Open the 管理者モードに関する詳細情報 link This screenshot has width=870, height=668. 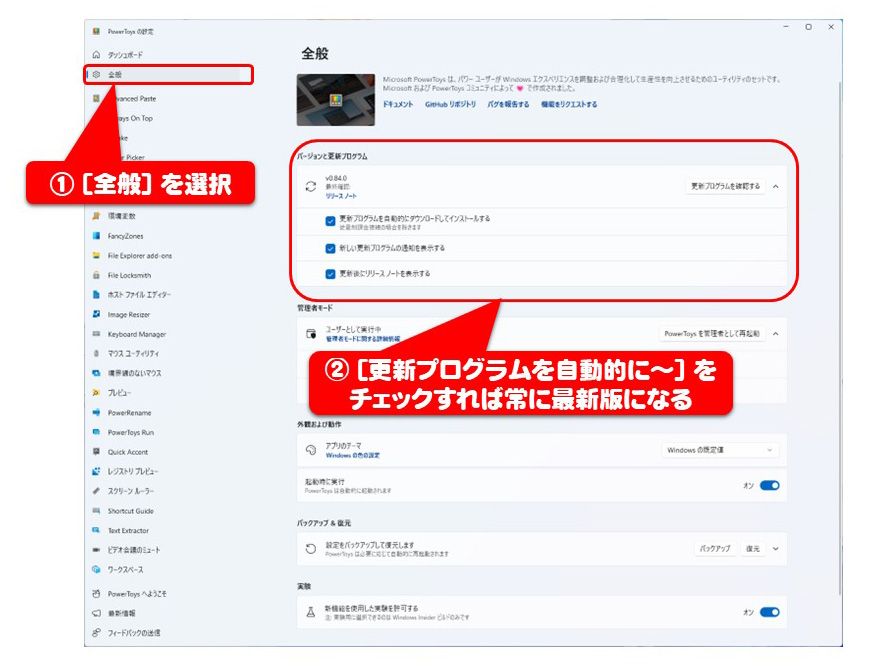click(362, 338)
